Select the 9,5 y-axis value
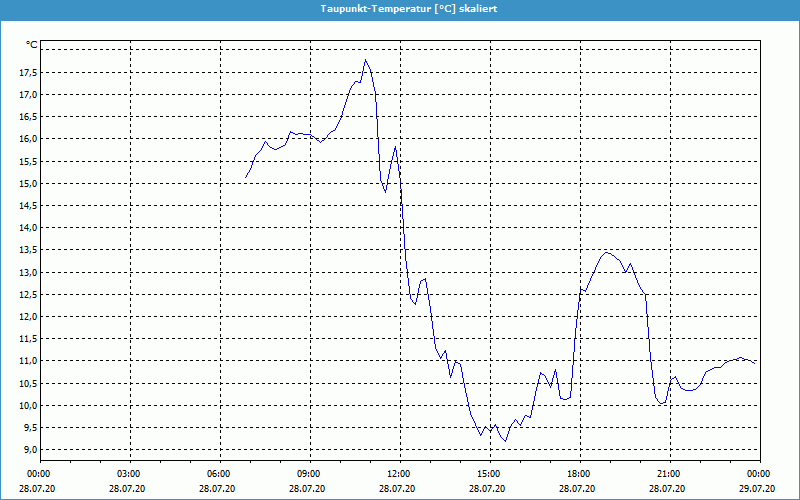This screenshot has width=800, height=500. click(30, 428)
